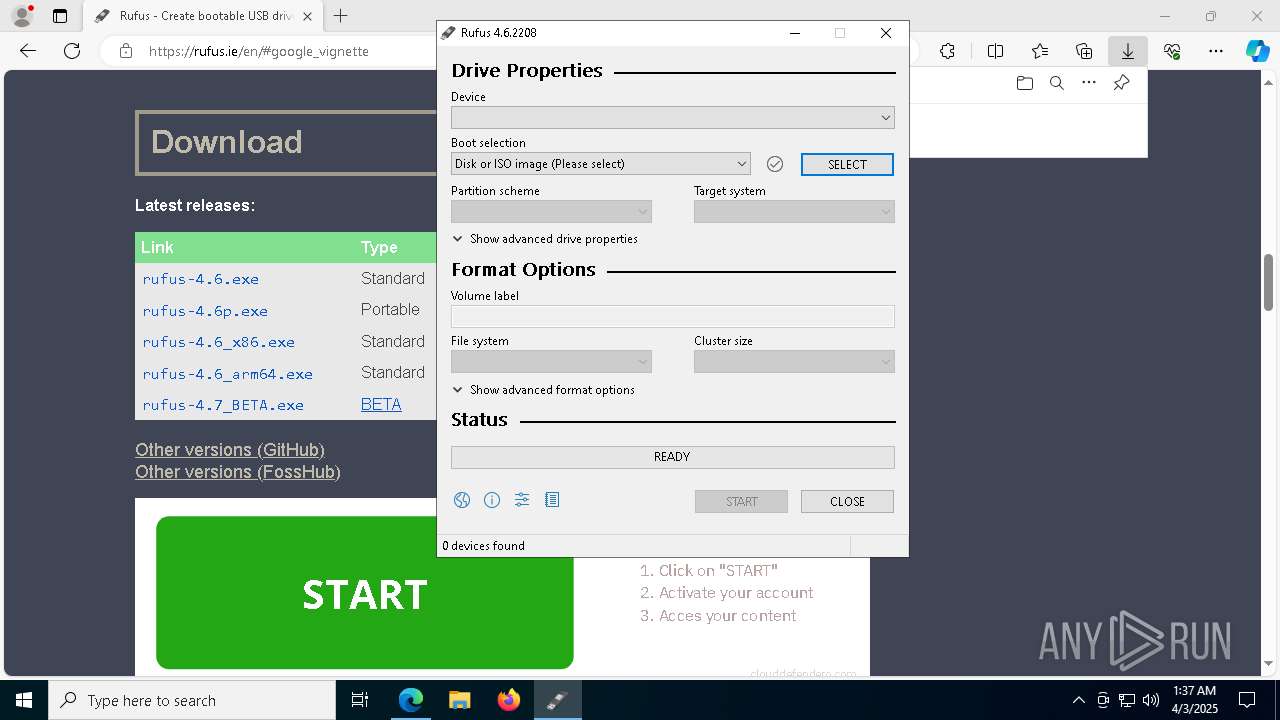This screenshot has height=720, width=1280.
Task: Click the Windows taskbar search box
Action: click(192, 700)
